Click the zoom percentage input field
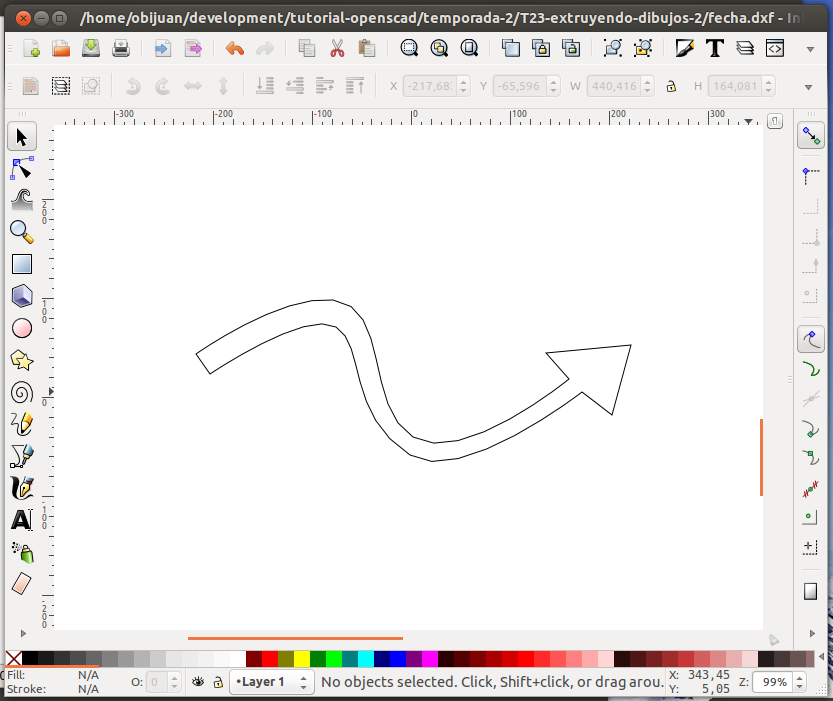The width and height of the screenshot is (833, 701). 771,682
